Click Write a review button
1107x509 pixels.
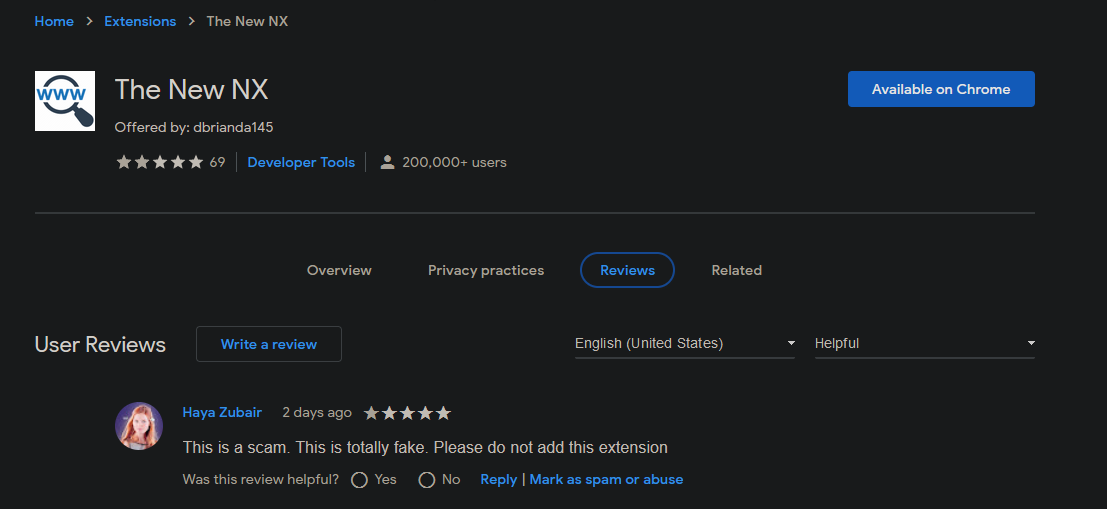[268, 344]
